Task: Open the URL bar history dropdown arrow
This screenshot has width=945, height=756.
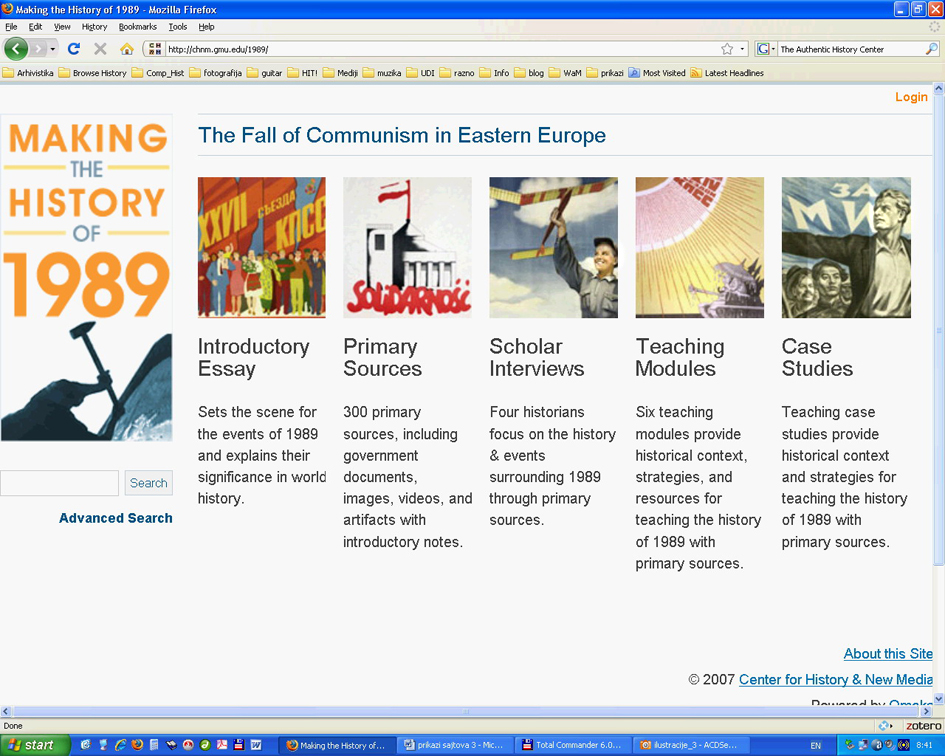Action: tap(742, 49)
